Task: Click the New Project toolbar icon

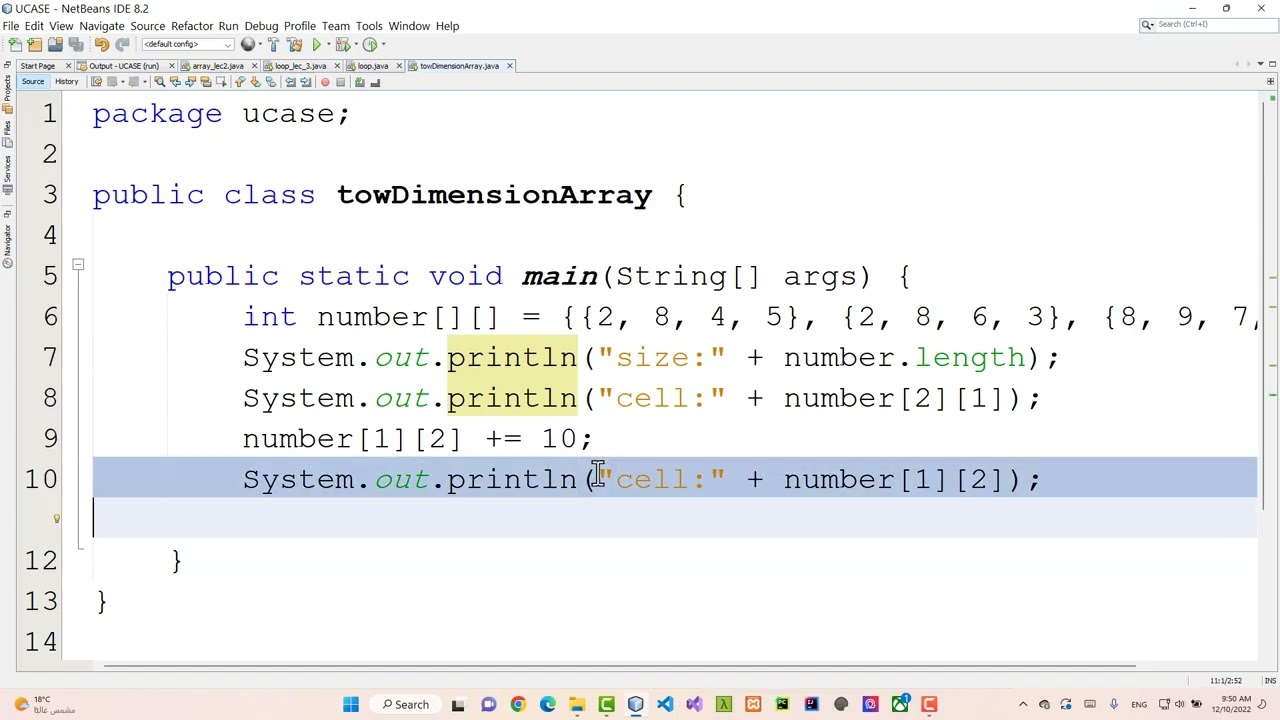Action: pos(35,44)
